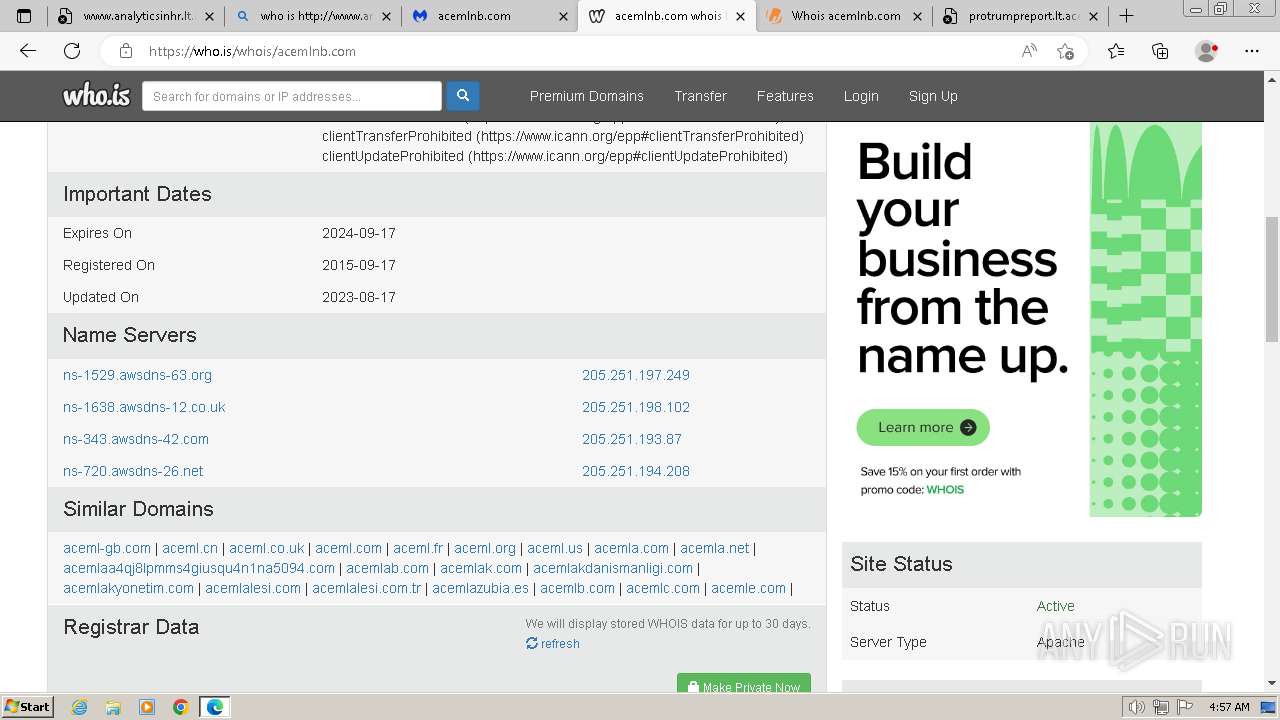Close the protrumpreport tab

point(1092,16)
